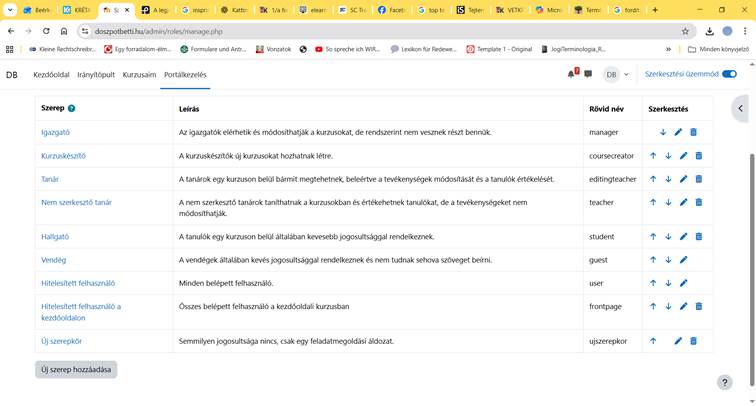Open the help question mark button

click(724, 382)
